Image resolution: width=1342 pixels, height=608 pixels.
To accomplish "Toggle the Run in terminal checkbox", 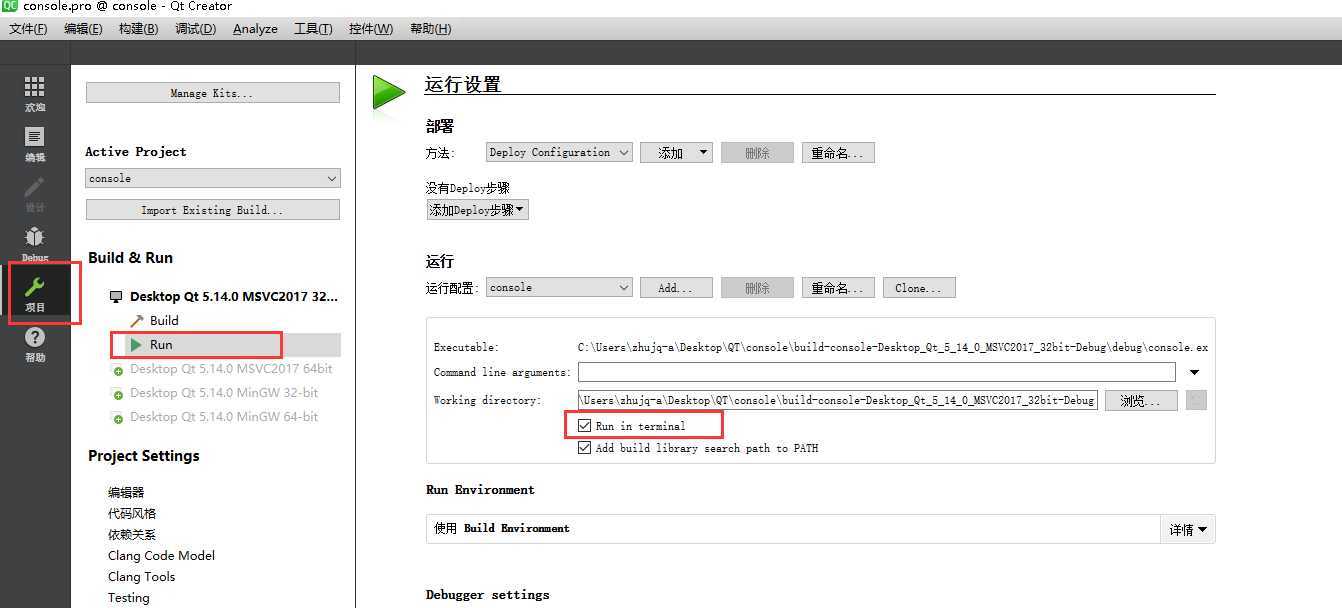I will [x=585, y=426].
